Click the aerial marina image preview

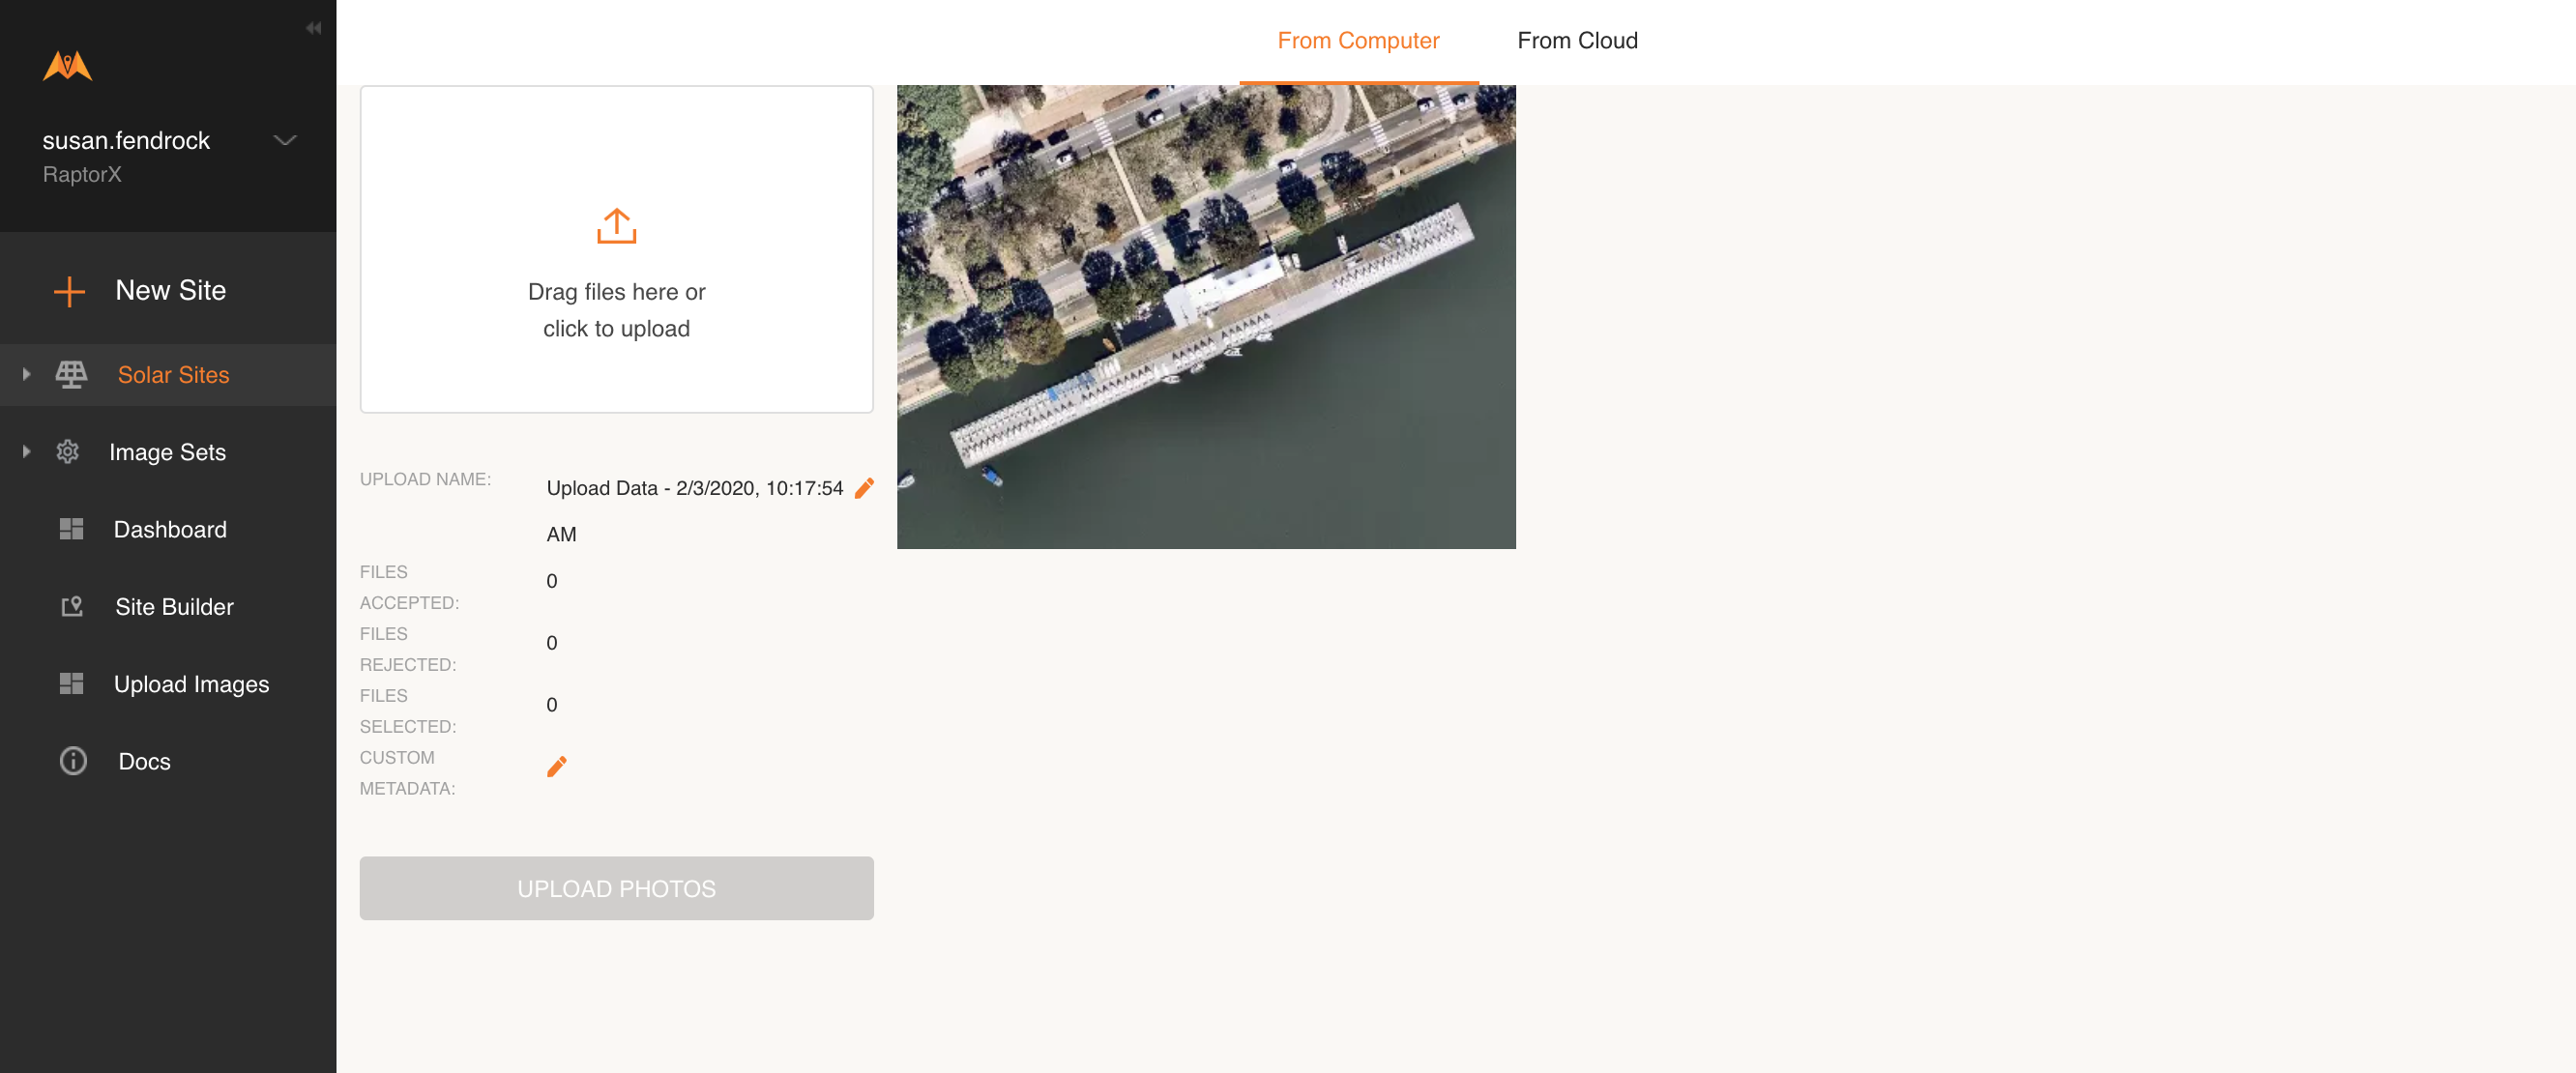tap(1205, 317)
